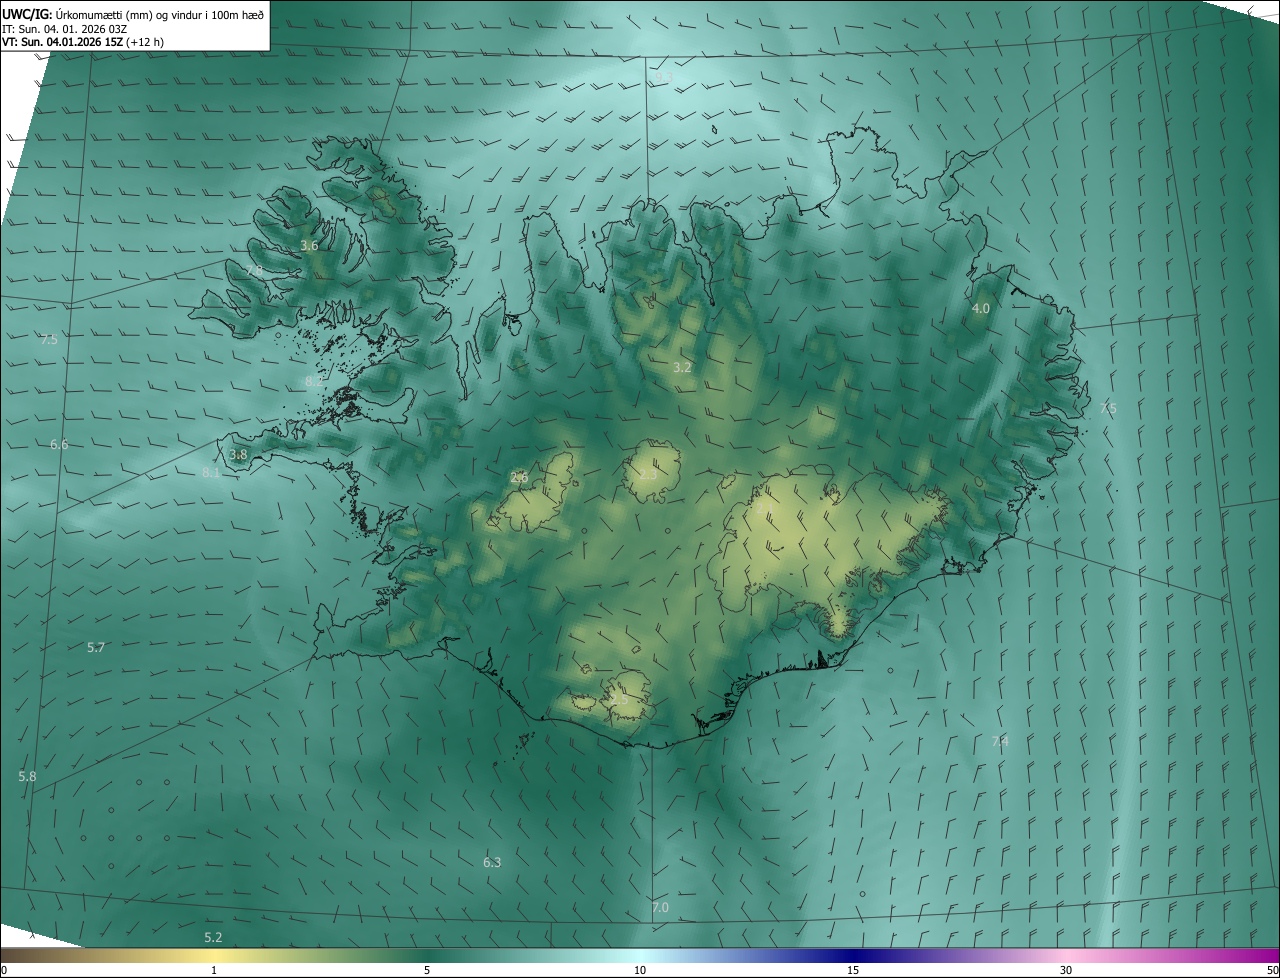
Task: Click the 6.6 value label
Action: click(59, 444)
